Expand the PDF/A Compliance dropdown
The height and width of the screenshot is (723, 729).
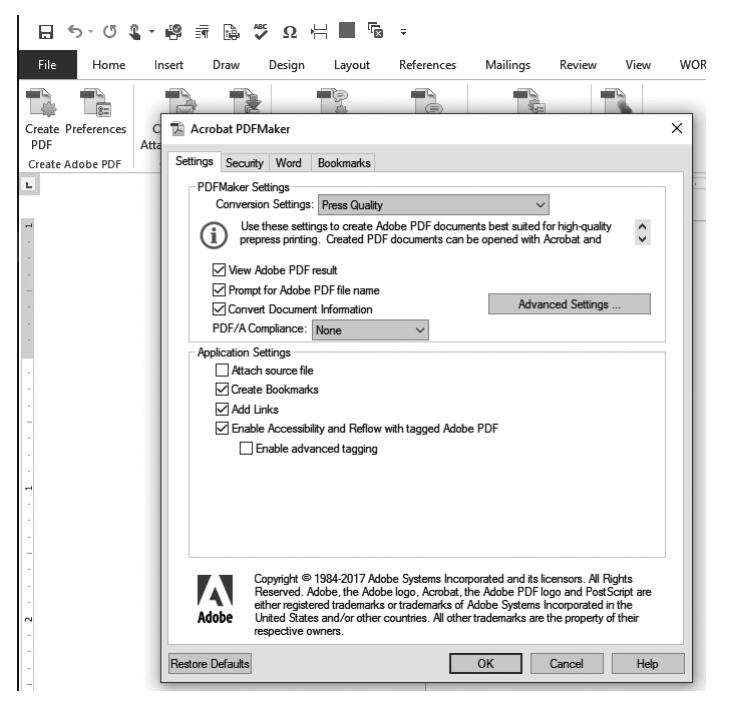pyautogui.click(x=419, y=328)
